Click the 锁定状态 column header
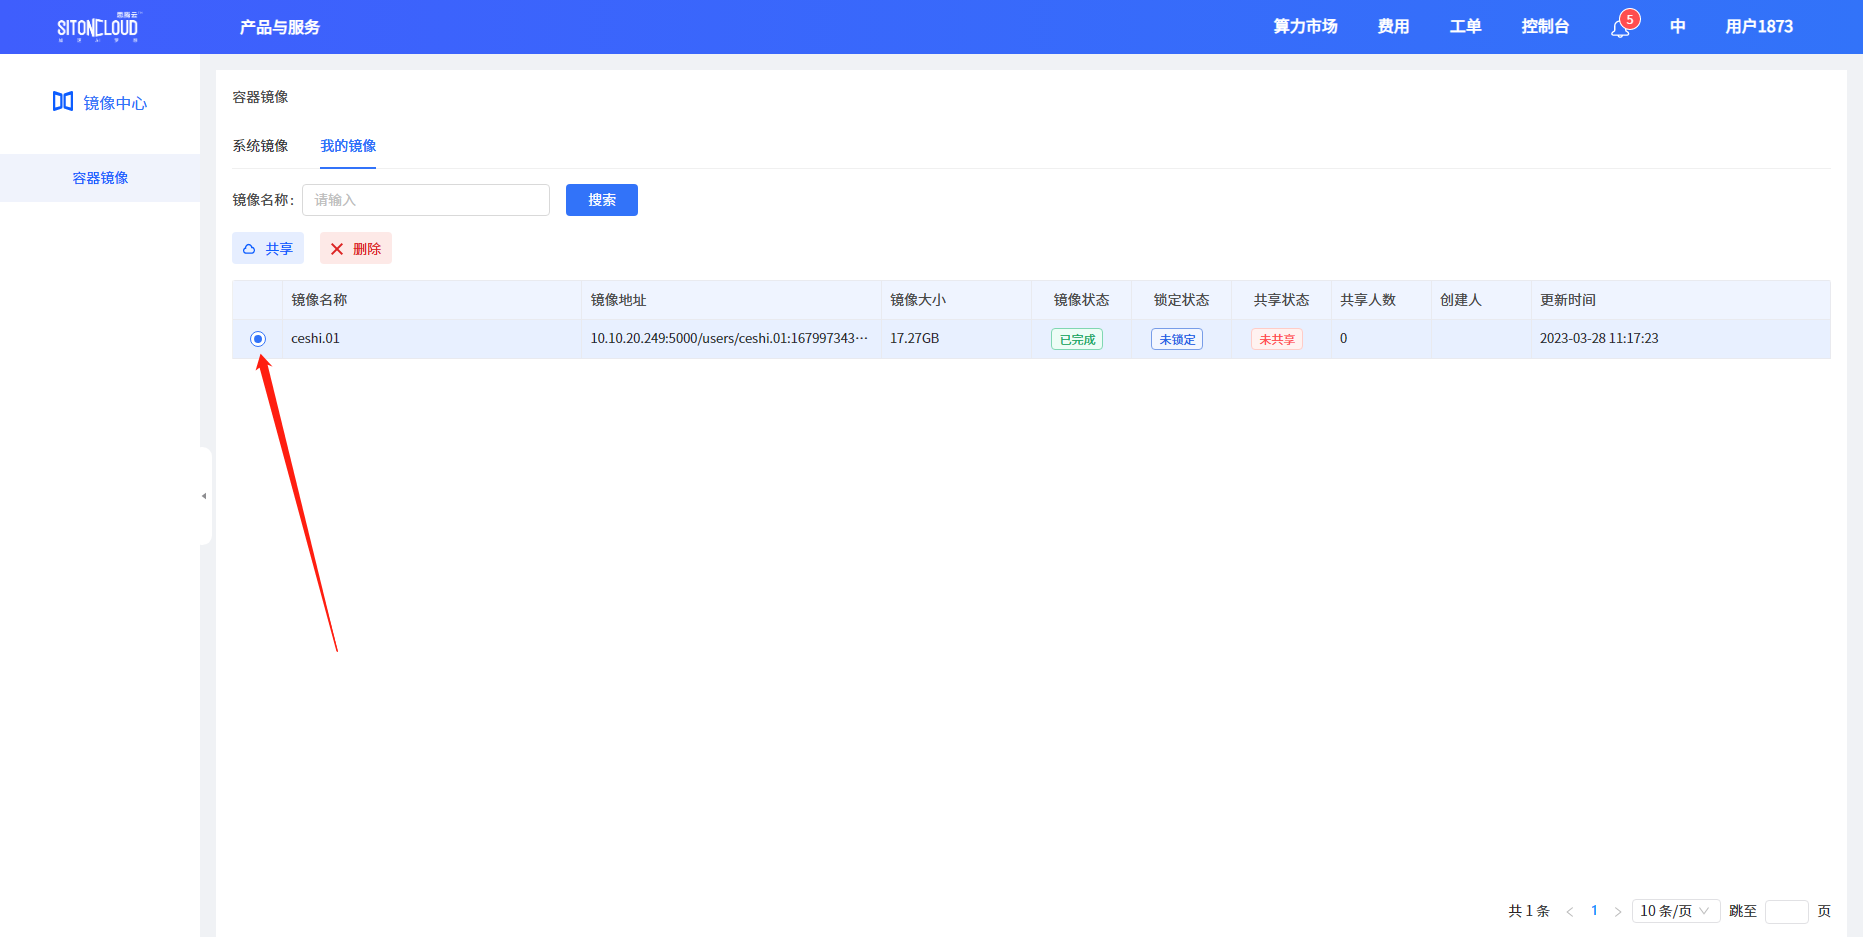Viewport: 1863px width, 937px height. tap(1182, 300)
